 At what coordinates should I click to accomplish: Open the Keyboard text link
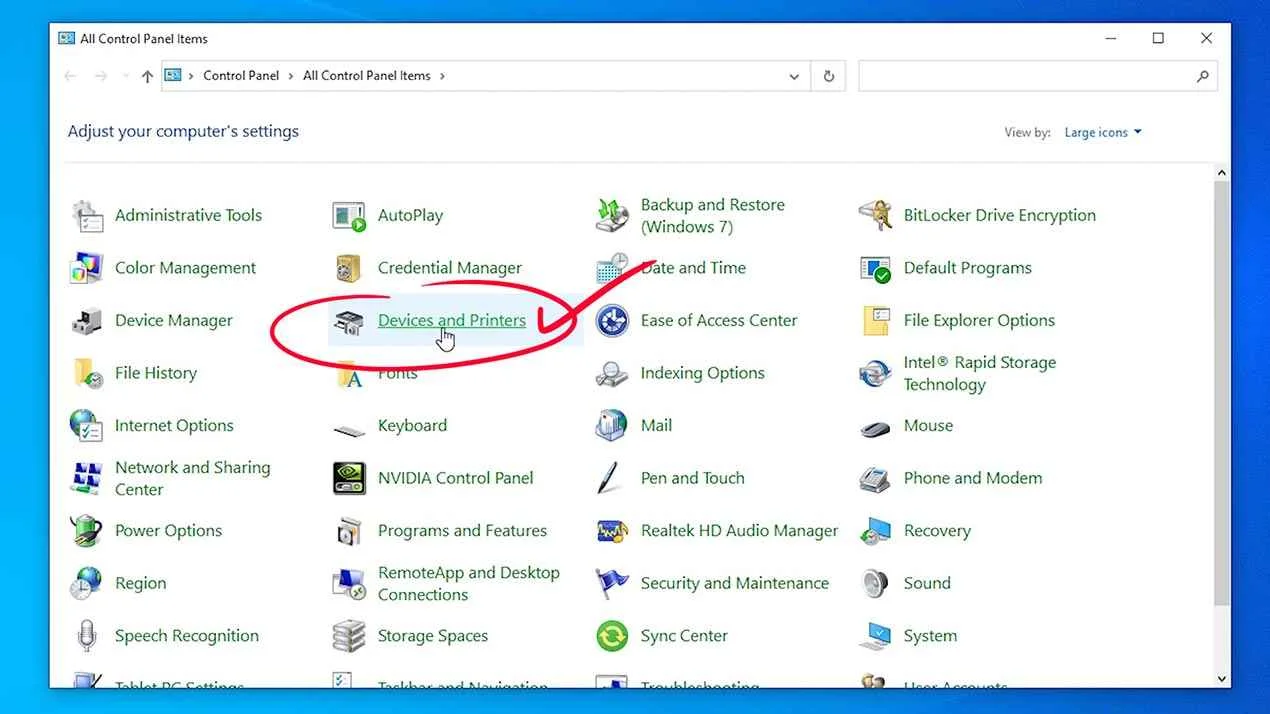(412, 425)
